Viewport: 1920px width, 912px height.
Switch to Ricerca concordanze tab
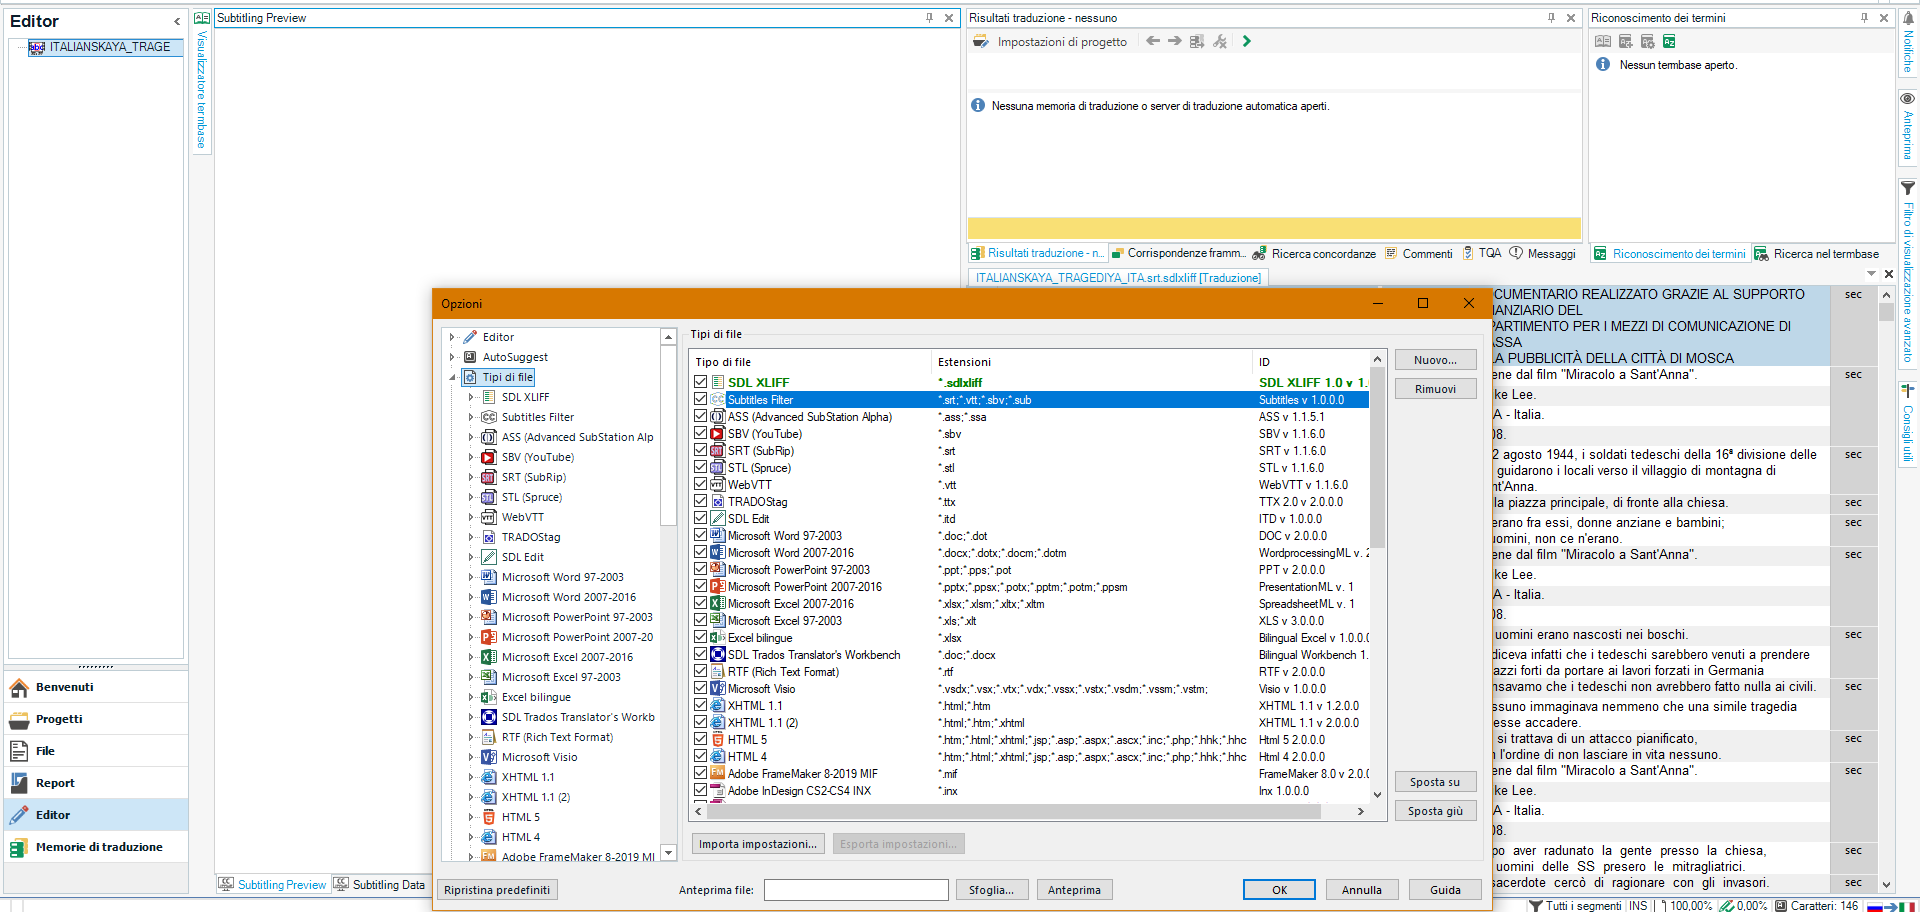click(x=1314, y=254)
